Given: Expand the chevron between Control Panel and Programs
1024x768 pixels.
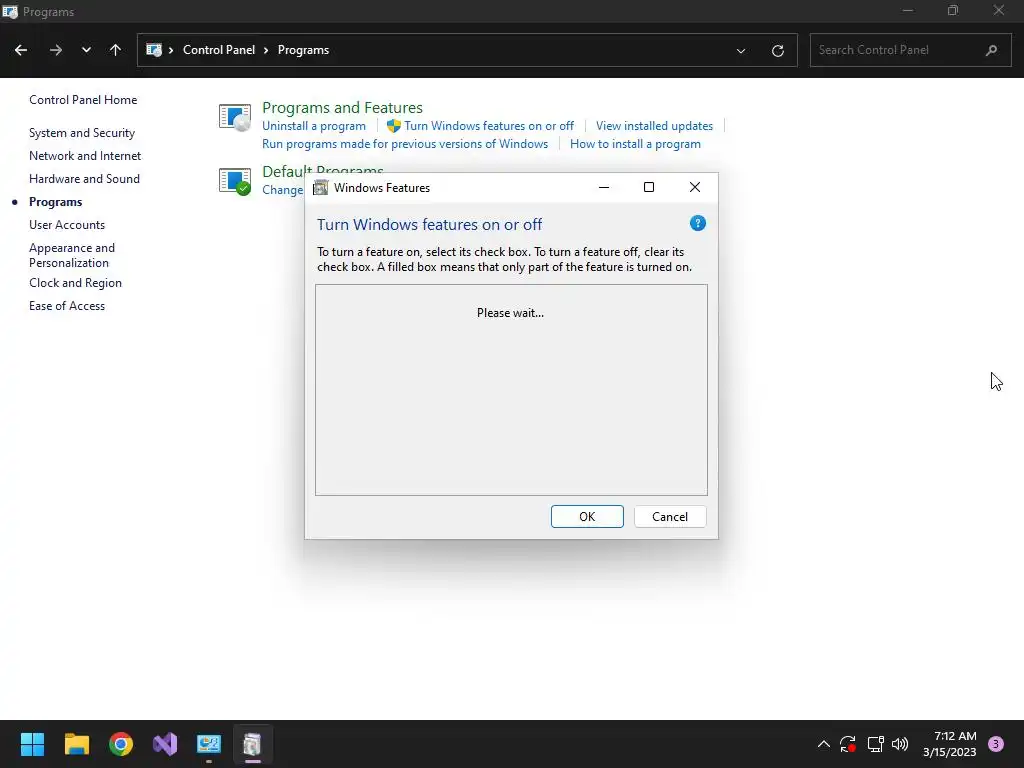Looking at the screenshot, I should (x=266, y=50).
